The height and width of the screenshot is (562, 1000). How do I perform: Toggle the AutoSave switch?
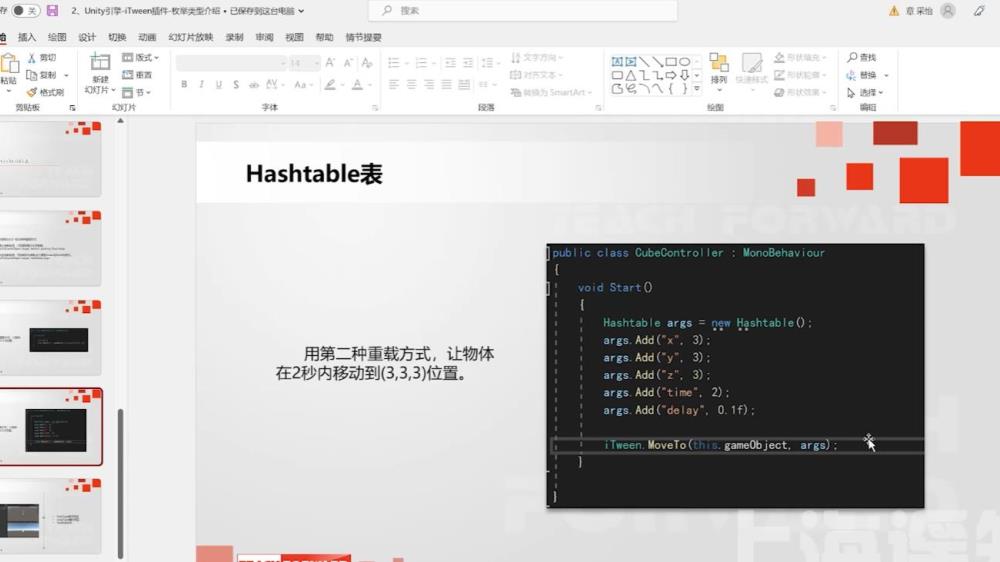26,10
